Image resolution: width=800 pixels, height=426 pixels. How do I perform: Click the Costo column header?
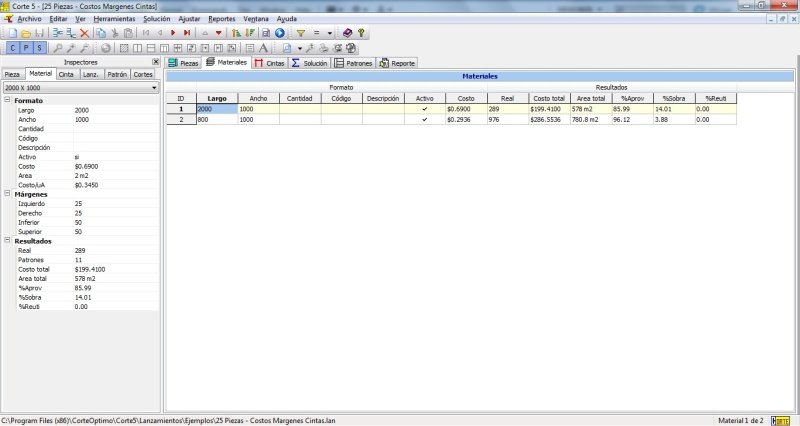click(465, 99)
